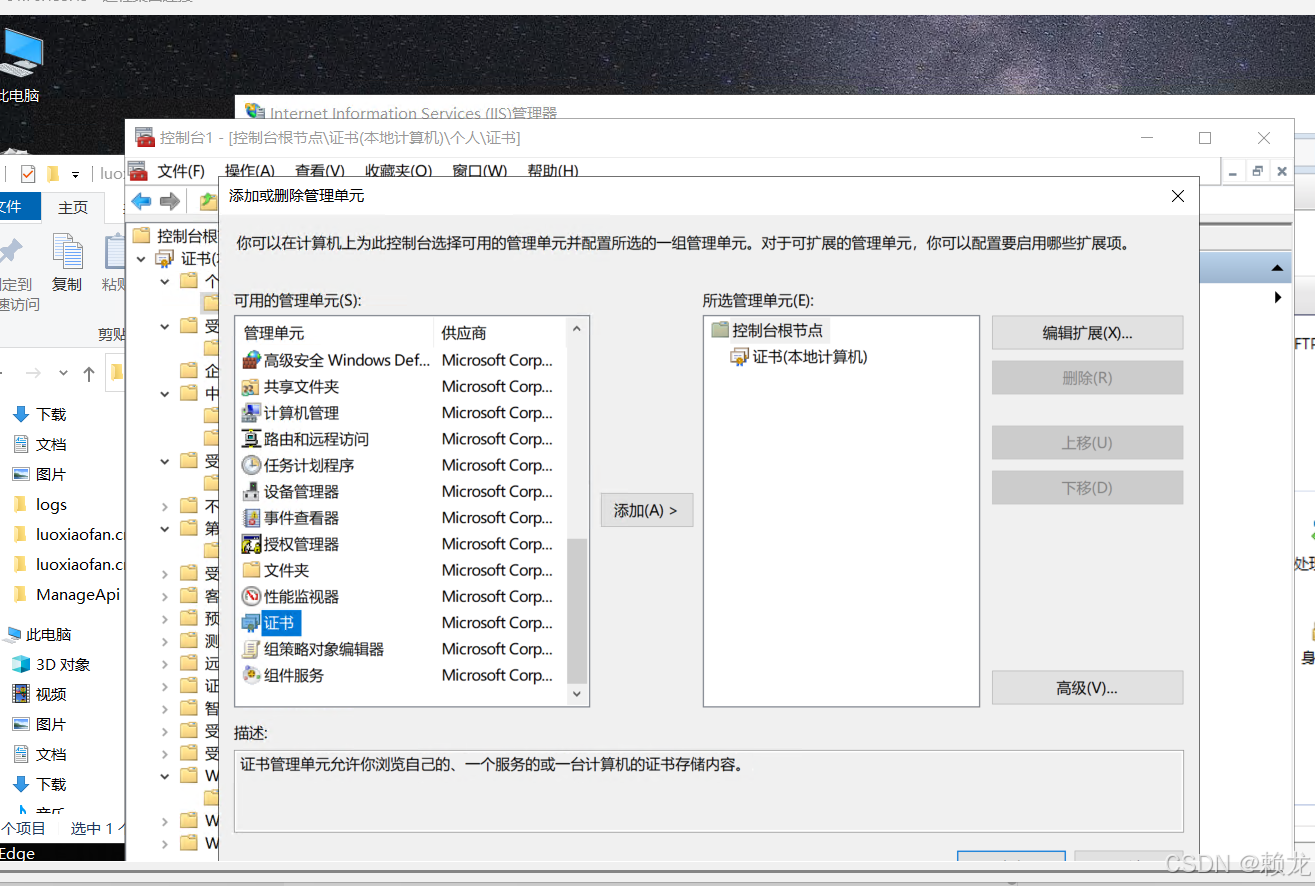Click the 证书(本地计算机) icon in selected snap-ins
The image size is (1315, 886).
(x=740, y=357)
